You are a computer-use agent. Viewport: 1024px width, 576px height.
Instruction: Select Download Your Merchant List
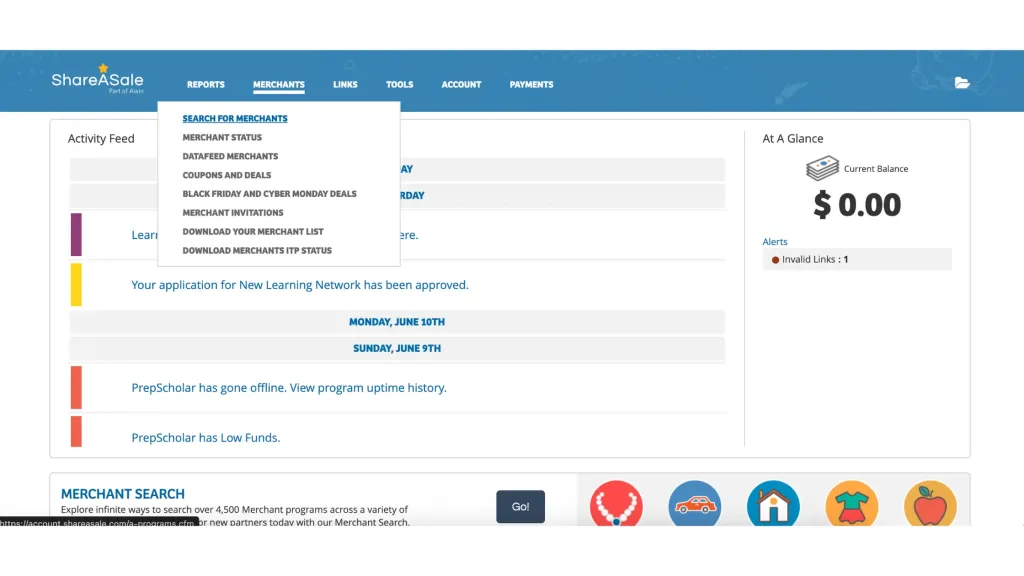pos(253,232)
